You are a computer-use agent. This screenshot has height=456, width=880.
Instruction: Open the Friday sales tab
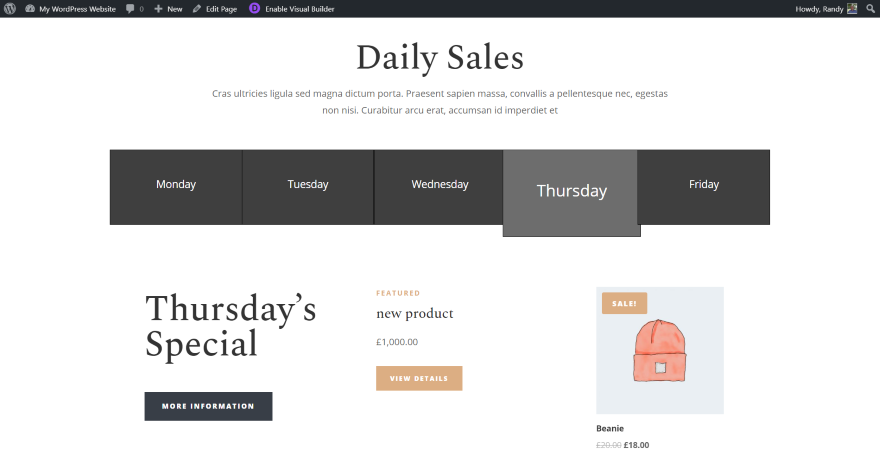coord(704,185)
